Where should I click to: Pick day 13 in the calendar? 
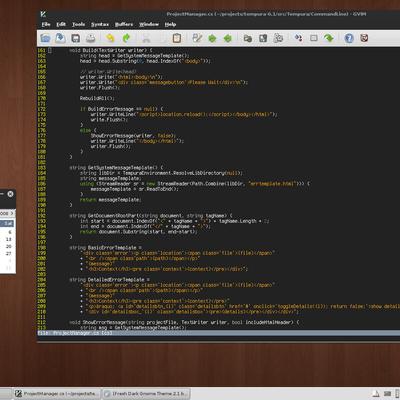point(9,239)
